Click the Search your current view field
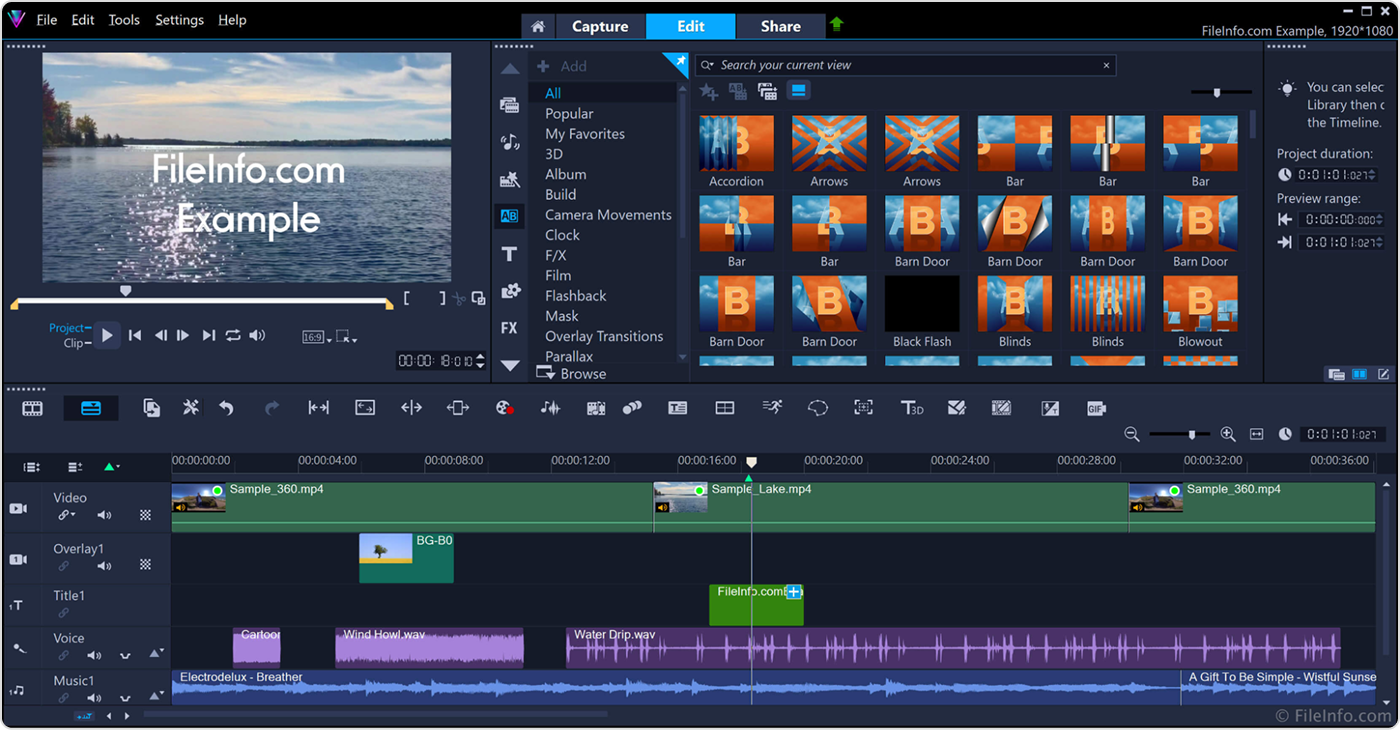Viewport: 1400px width, 730px height. pos(905,65)
